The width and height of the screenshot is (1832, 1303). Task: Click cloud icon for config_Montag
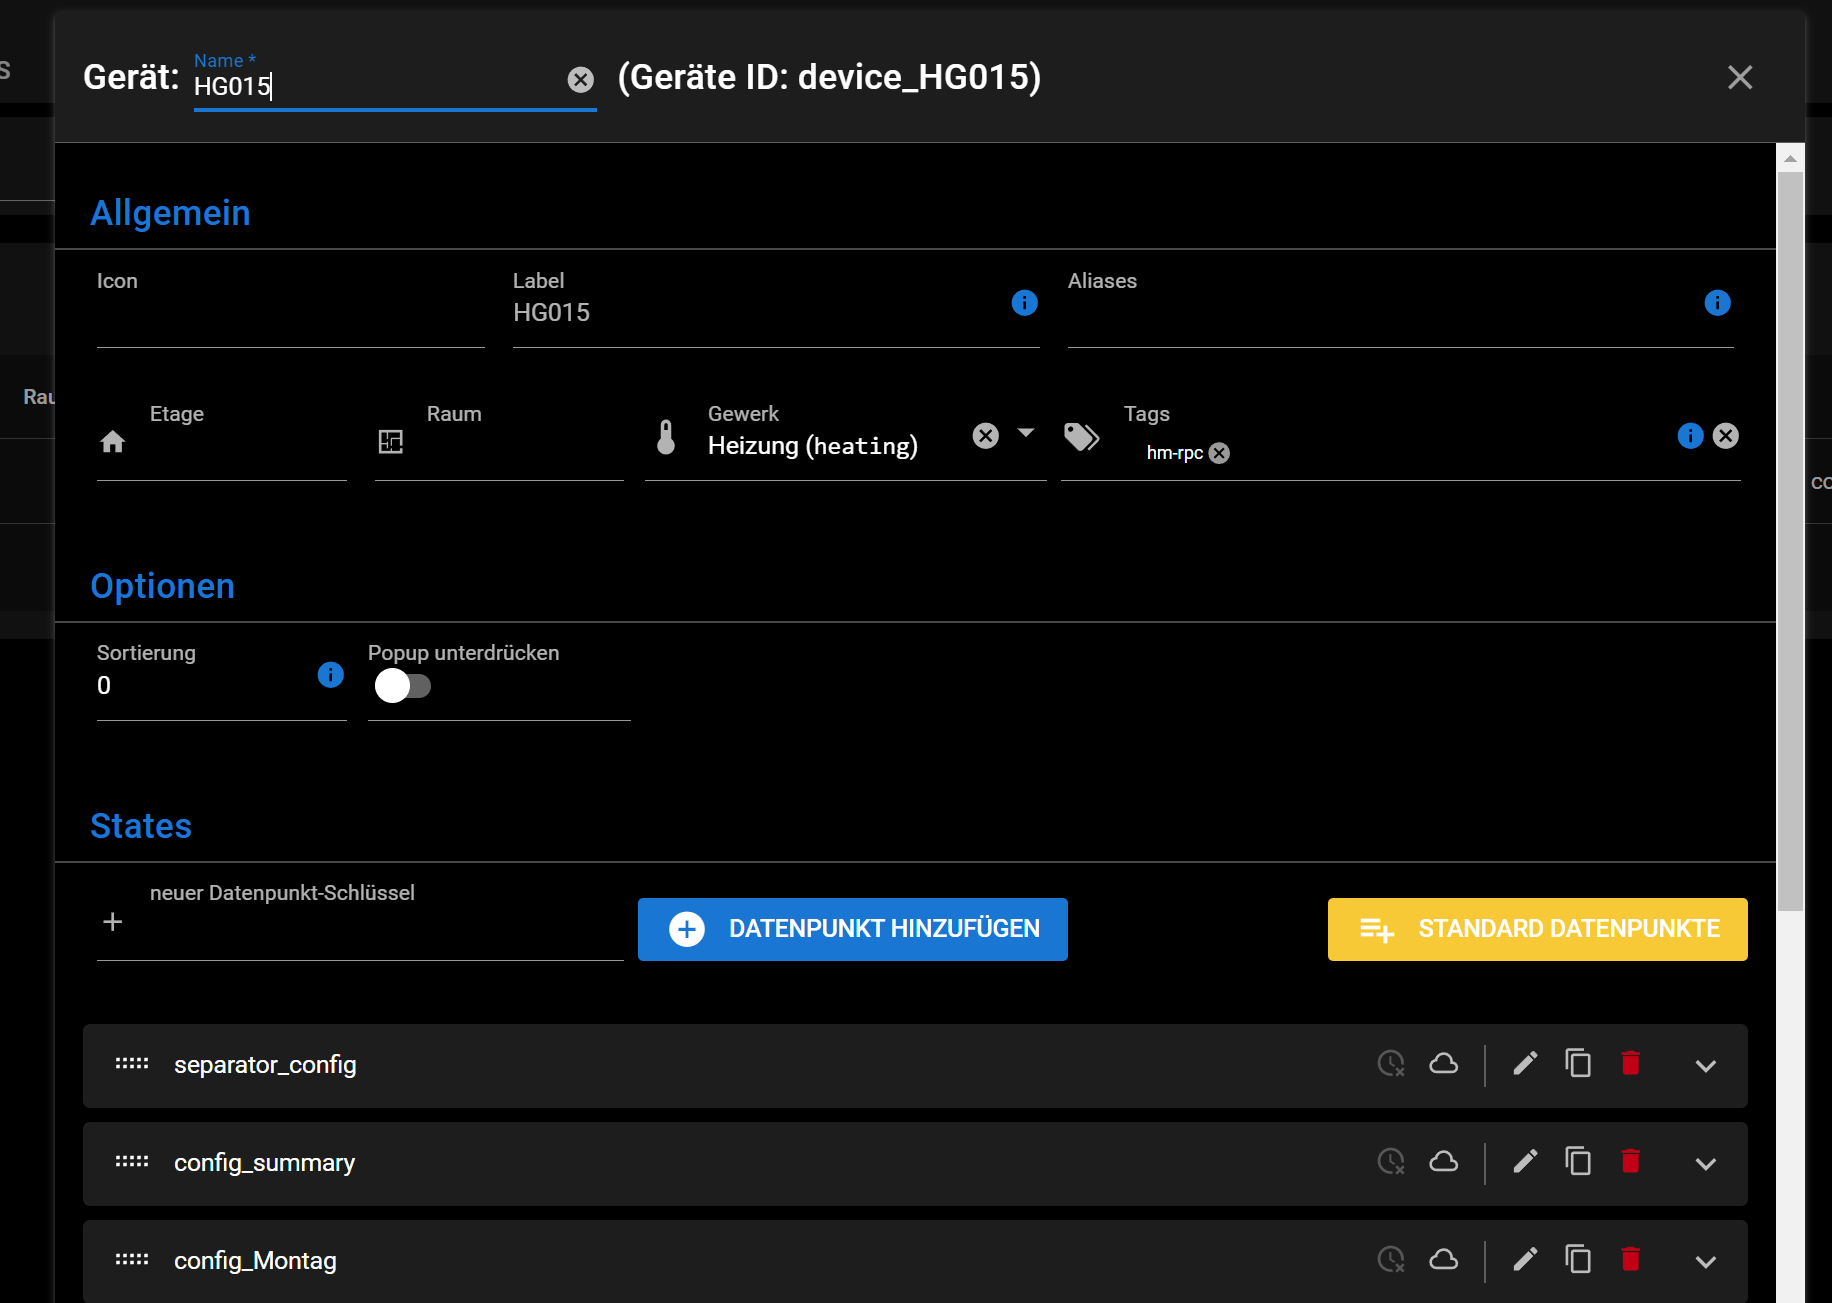1443,1259
